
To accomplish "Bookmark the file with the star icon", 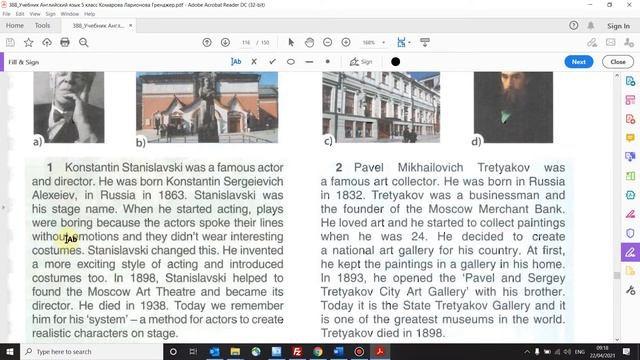I will pyautogui.click(x=29, y=42).
